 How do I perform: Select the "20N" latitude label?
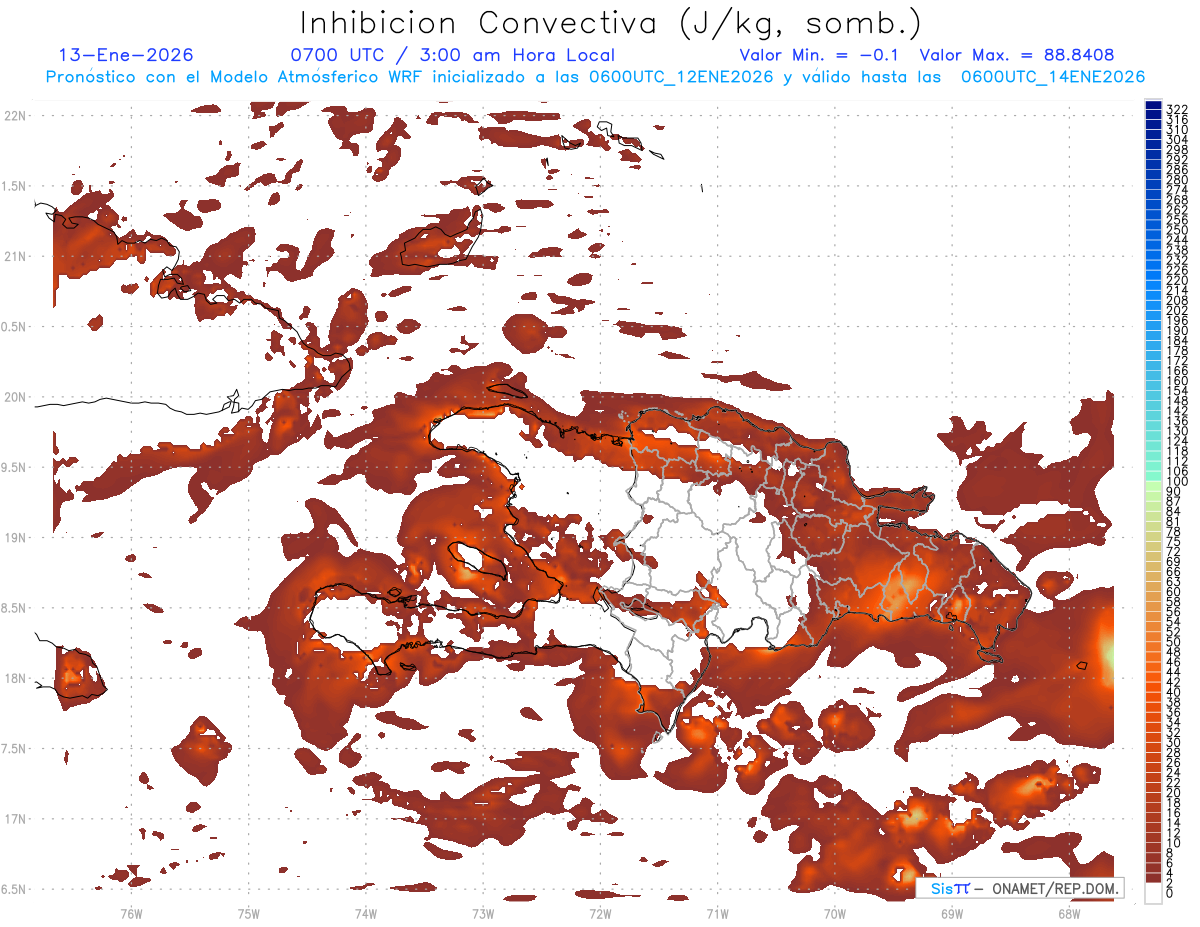(15, 397)
